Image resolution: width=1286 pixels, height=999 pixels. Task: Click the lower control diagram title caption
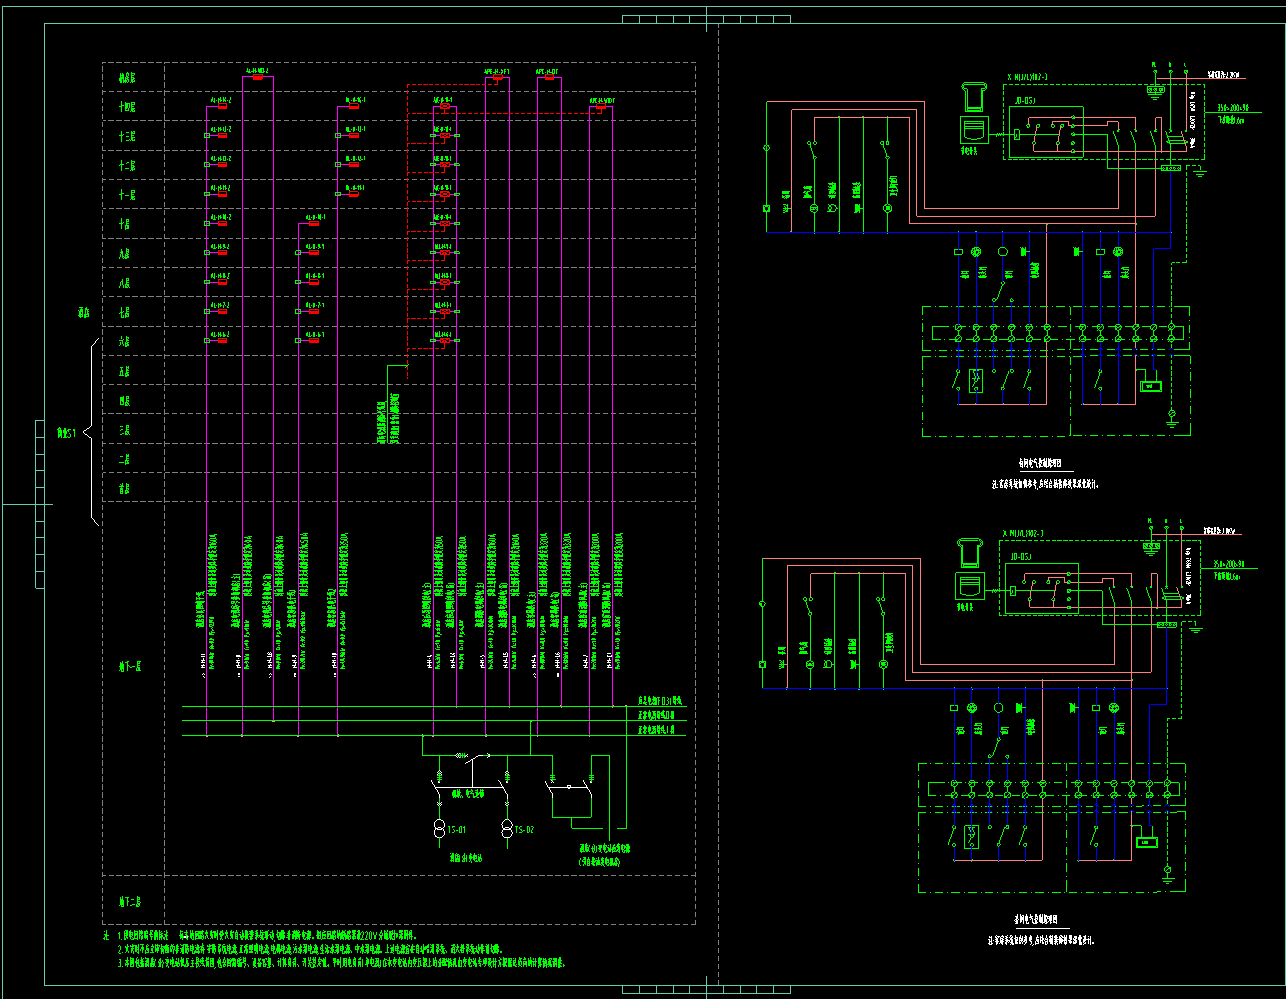(1042, 921)
